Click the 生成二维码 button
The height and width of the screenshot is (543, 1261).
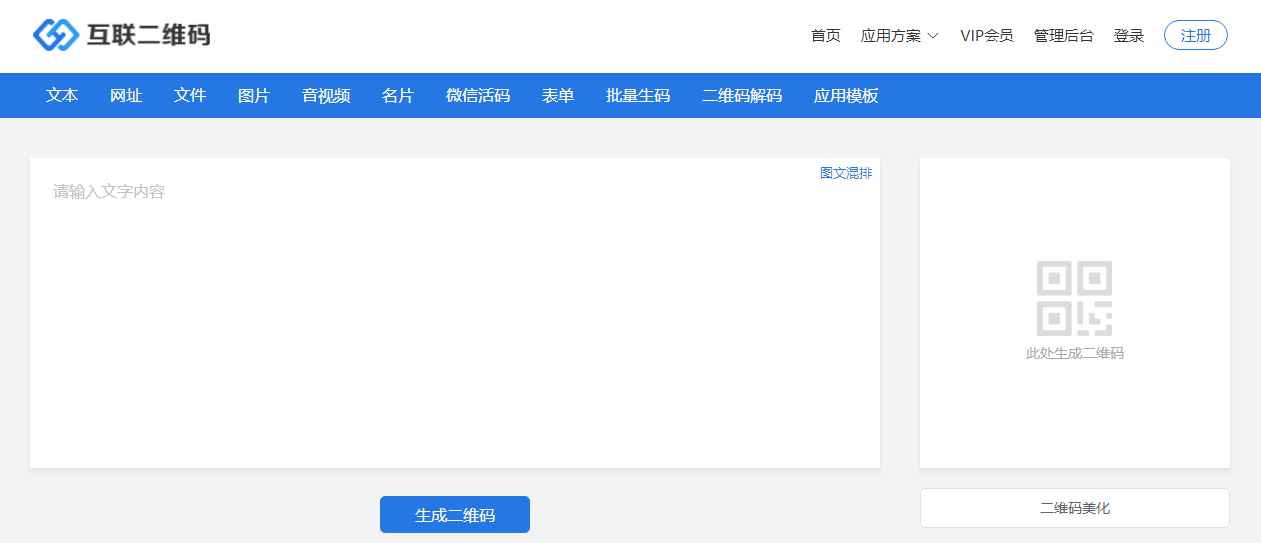(x=455, y=515)
